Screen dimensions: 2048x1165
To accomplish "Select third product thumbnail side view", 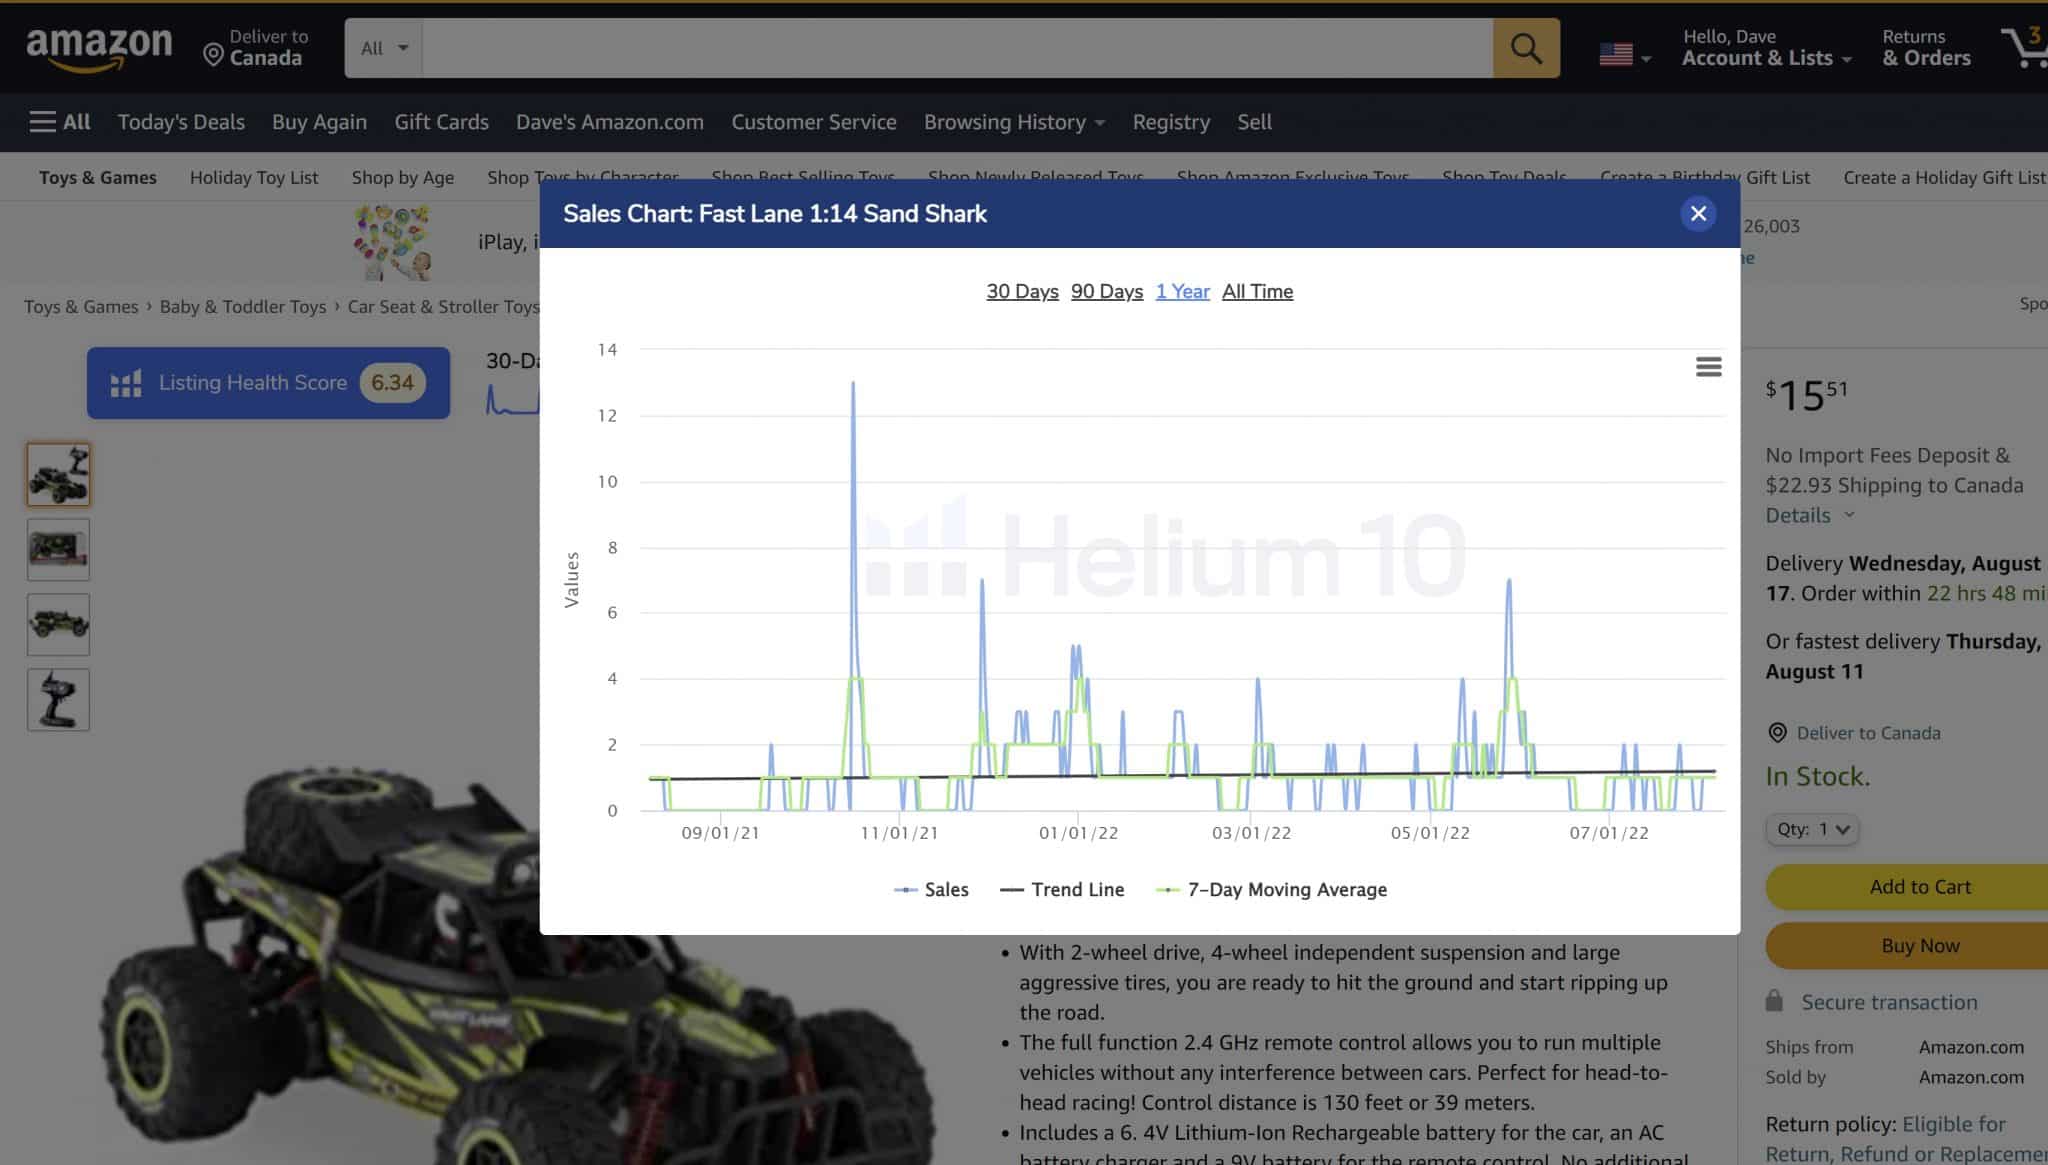I will (x=58, y=624).
